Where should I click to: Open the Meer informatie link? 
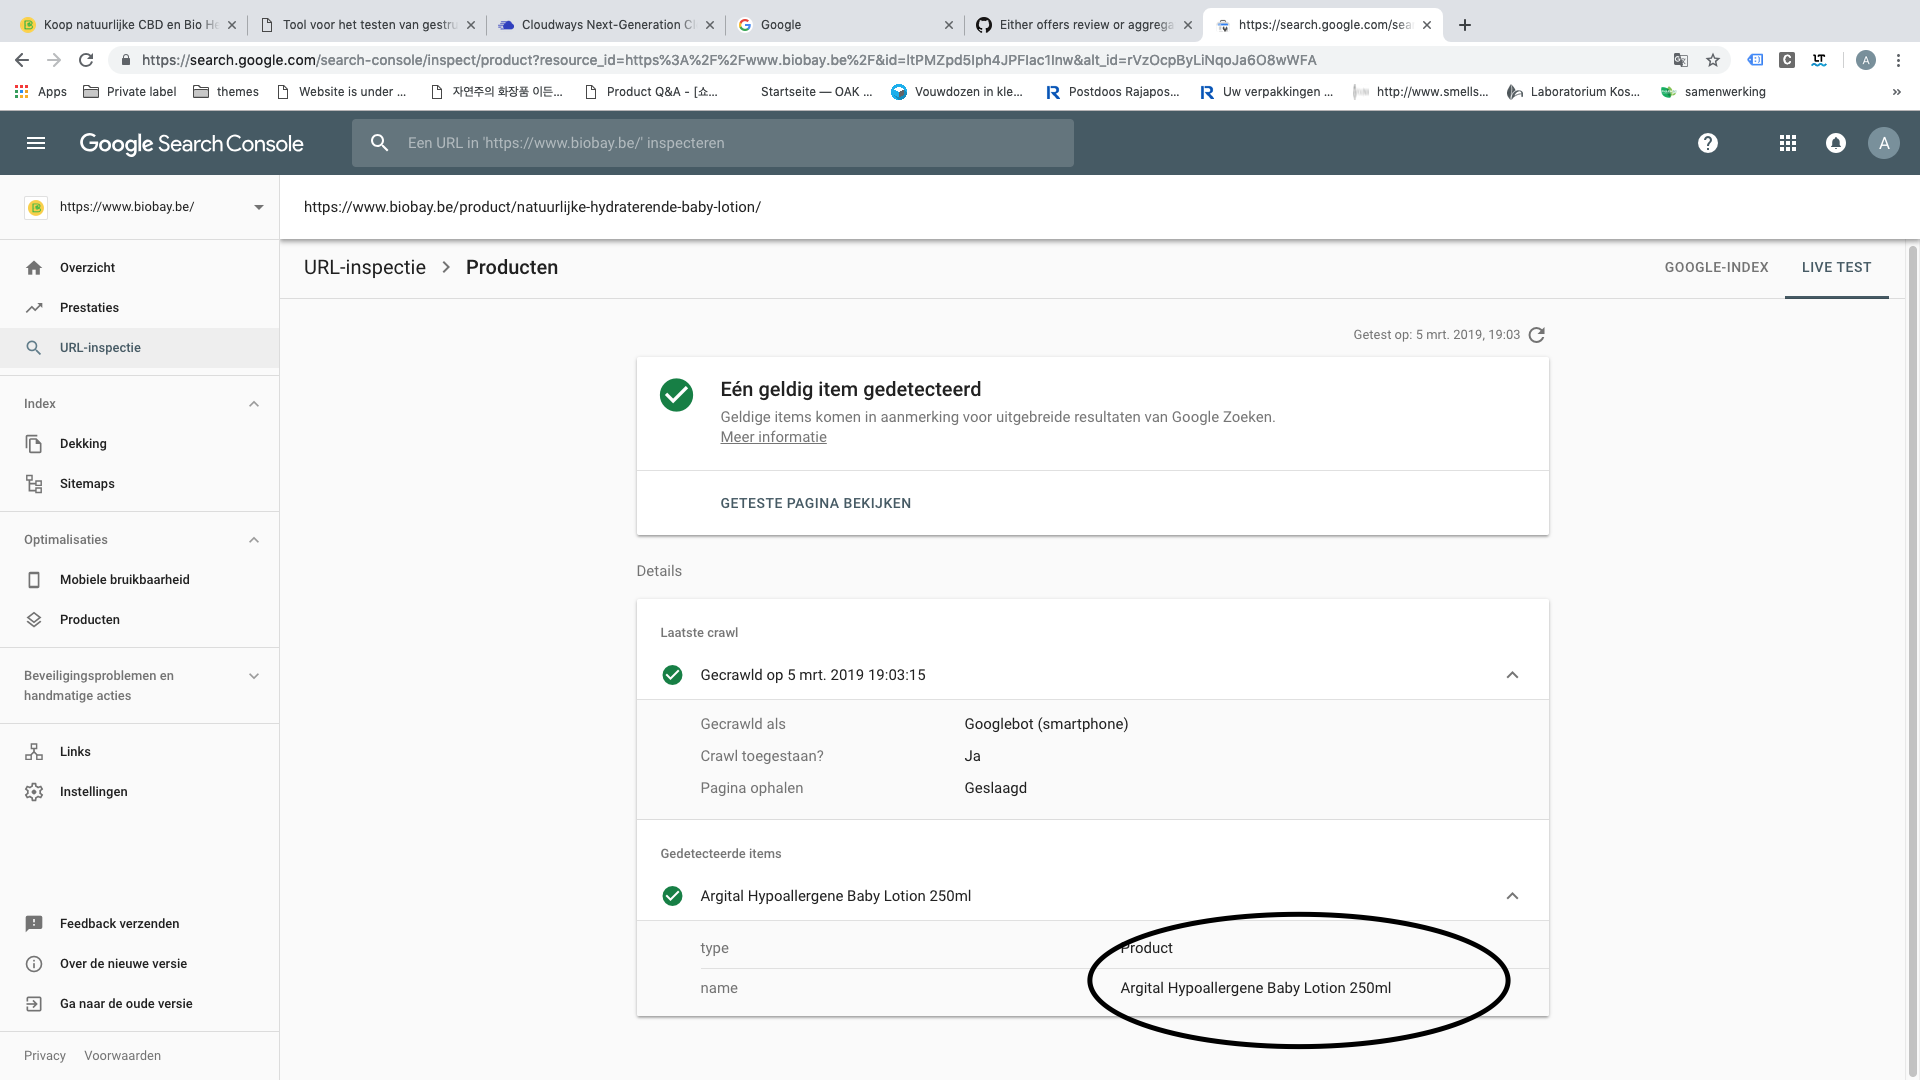click(x=773, y=437)
